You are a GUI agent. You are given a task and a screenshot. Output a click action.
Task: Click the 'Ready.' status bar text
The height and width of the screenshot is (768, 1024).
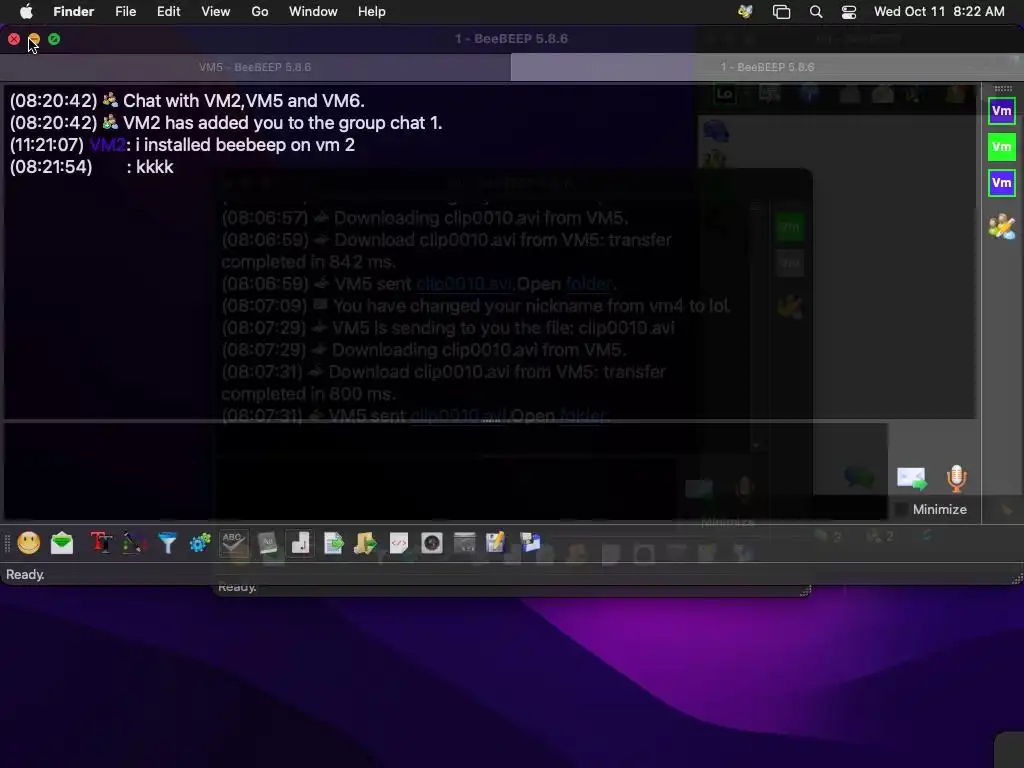coord(25,575)
